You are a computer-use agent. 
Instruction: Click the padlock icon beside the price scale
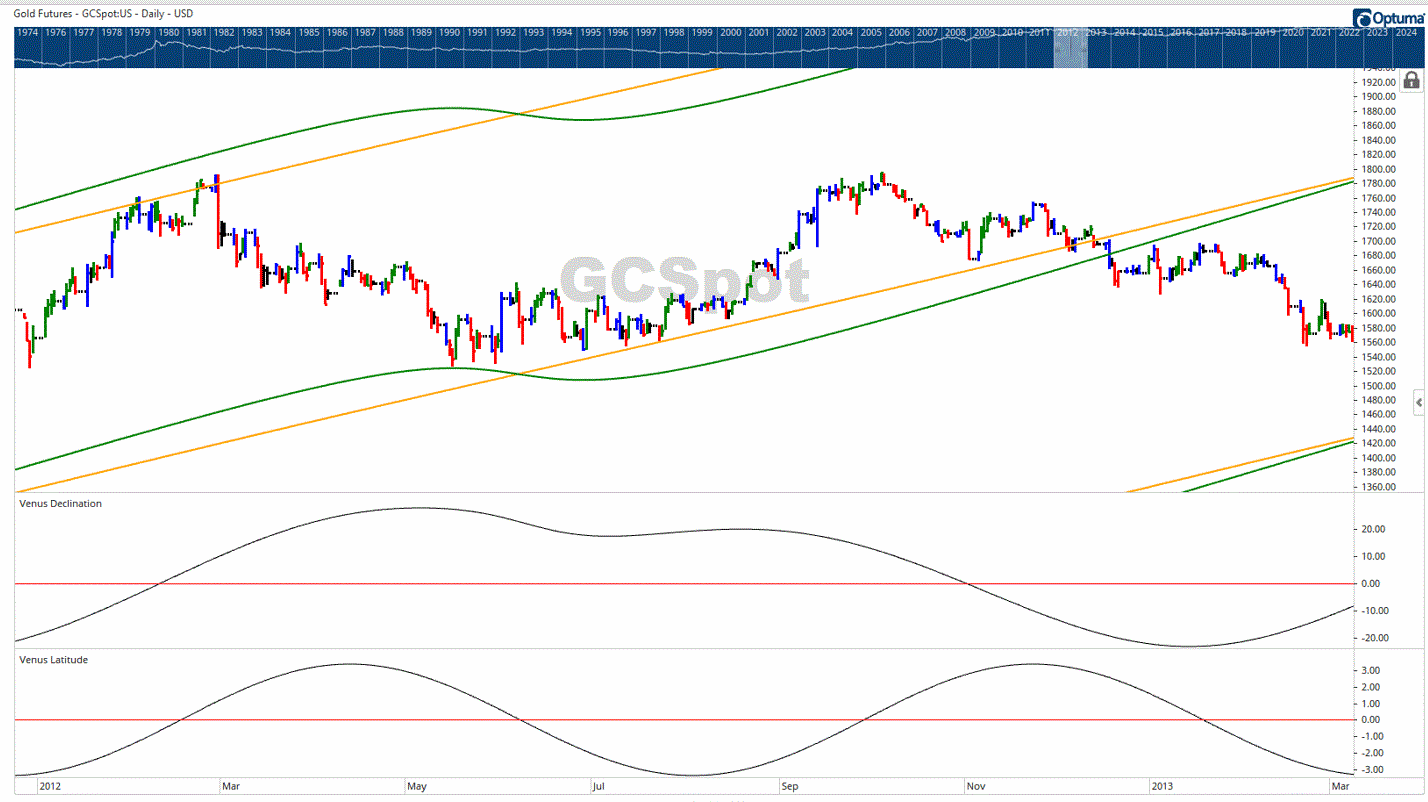(1412, 80)
